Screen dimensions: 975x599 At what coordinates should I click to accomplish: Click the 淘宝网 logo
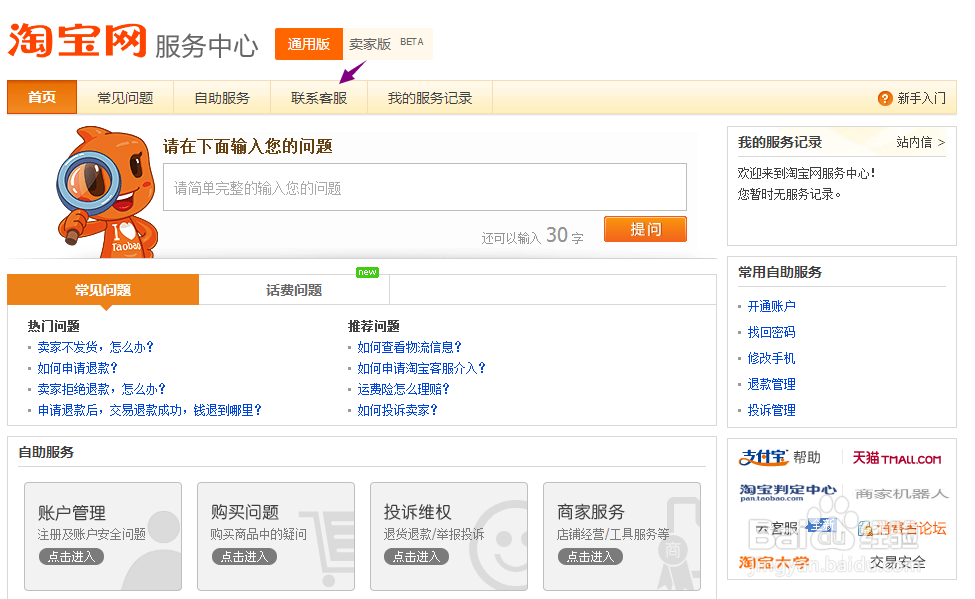click(x=77, y=41)
